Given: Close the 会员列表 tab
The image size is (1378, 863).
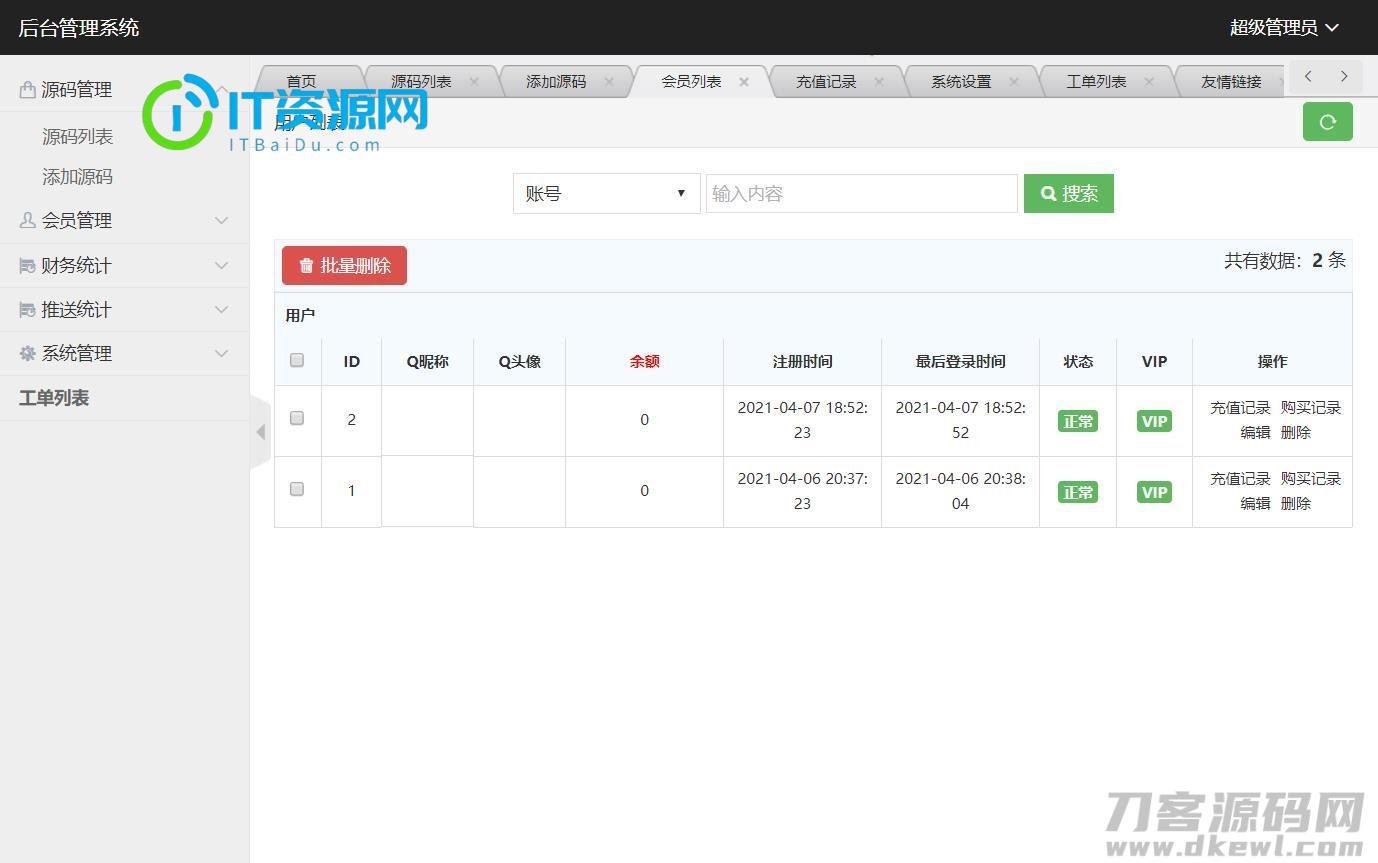Looking at the screenshot, I should [744, 82].
